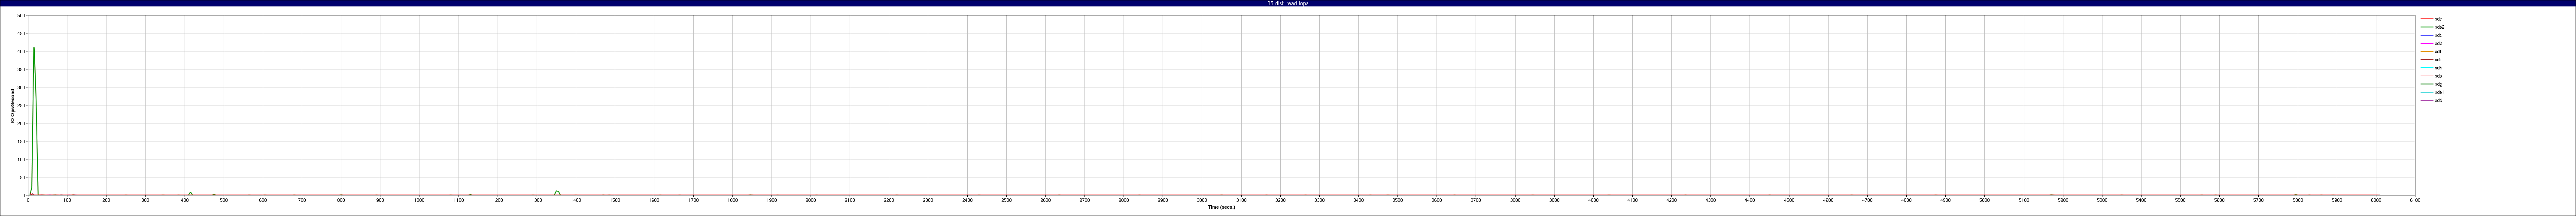The height and width of the screenshot is (216, 2576).
Task: Click the 3500 x-axis tick label
Action: tap(1397, 200)
